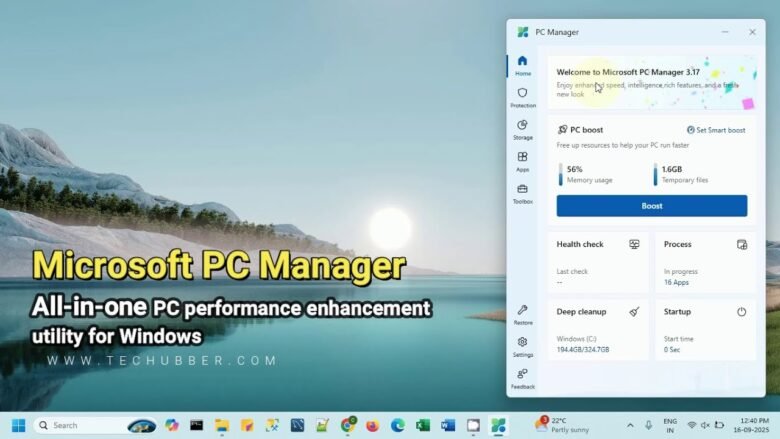Launch Microsoft Edge from the taskbar
780x439 pixels.
(x=397, y=426)
